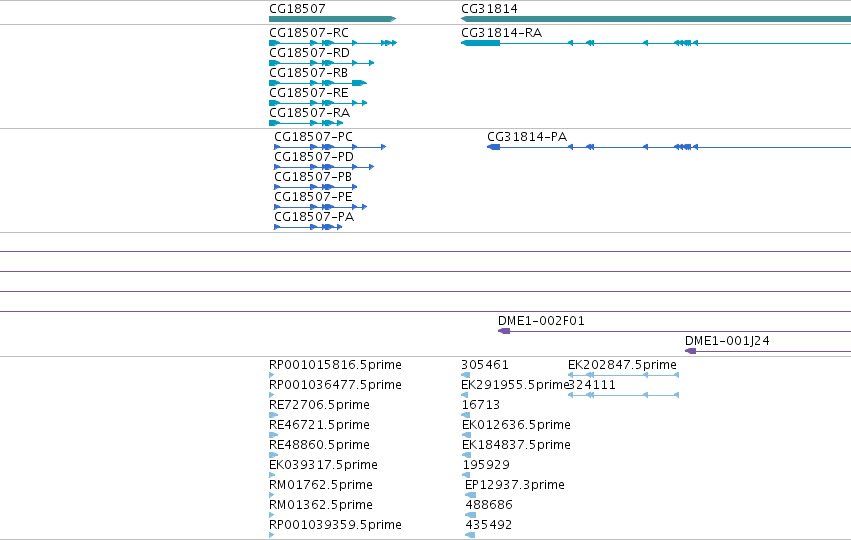Viewport: 851px width, 540px height.
Task: Select EST EK039317.5prime
Action: (x=323, y=465)
